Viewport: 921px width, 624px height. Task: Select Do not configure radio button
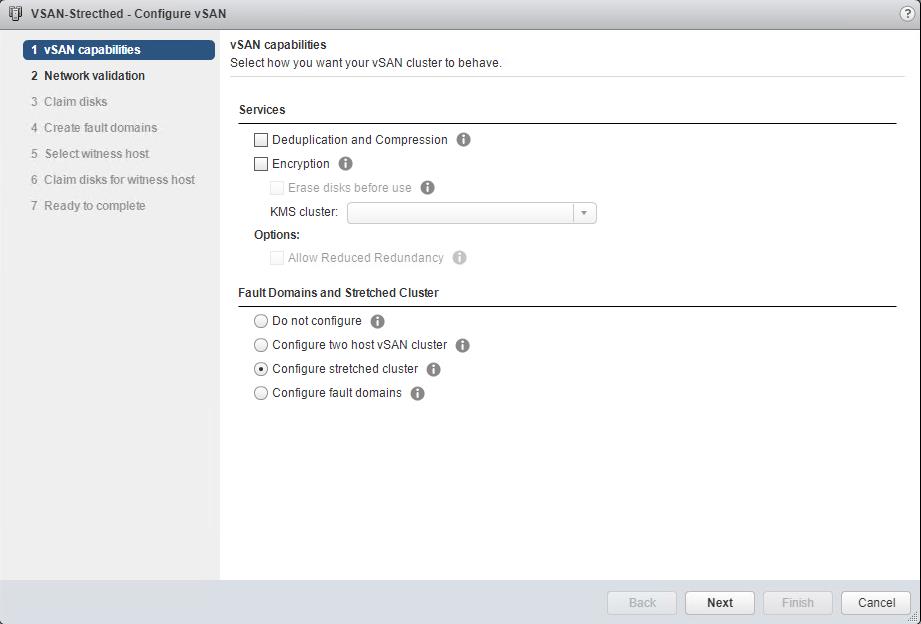click(261, 321)
